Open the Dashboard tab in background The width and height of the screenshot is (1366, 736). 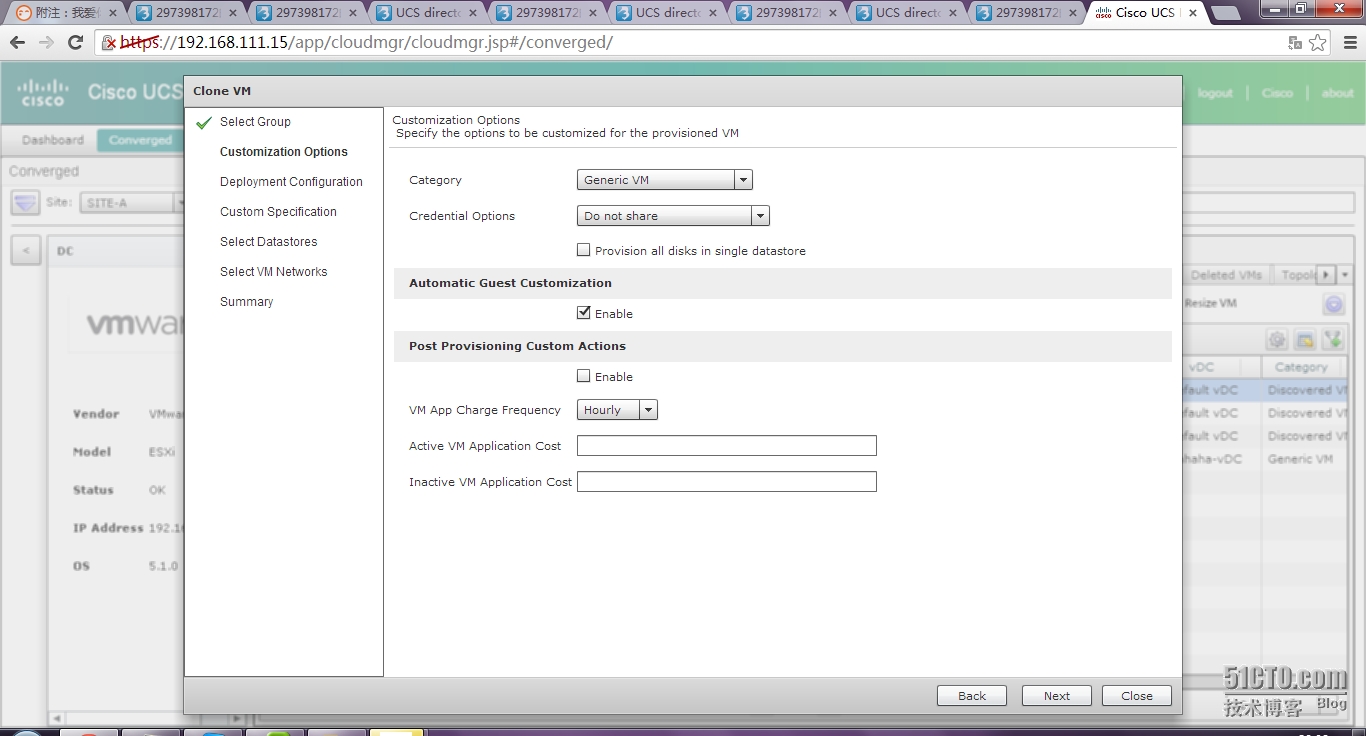point(53,140)
